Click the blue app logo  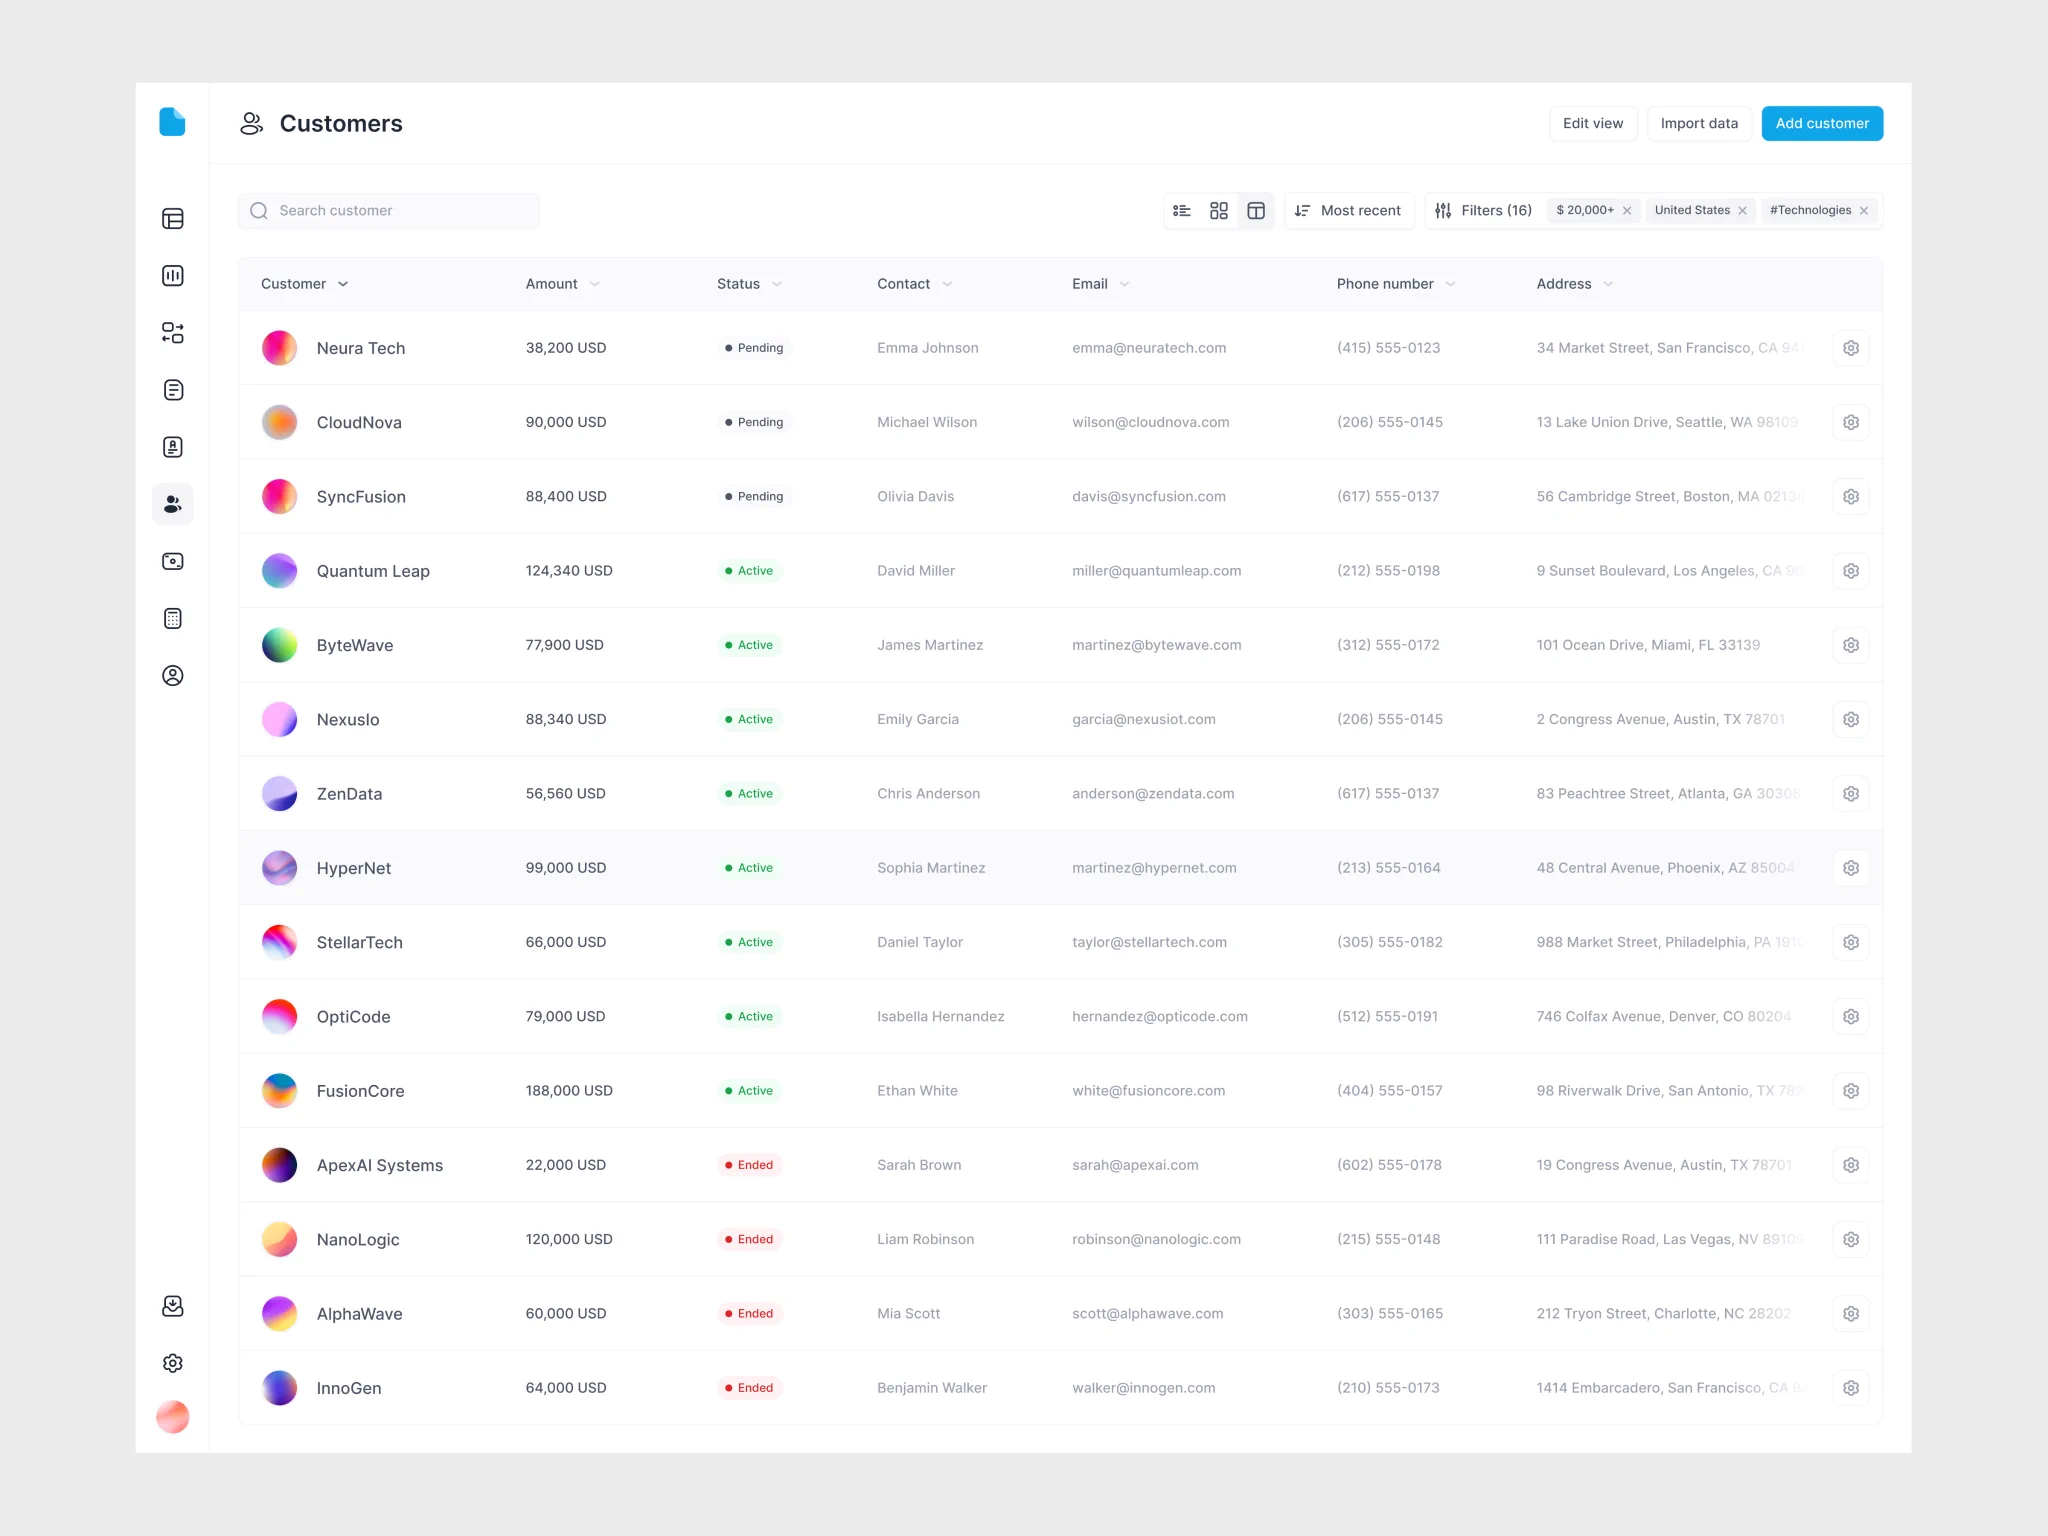pyautogui.click(x=173, y=122)
